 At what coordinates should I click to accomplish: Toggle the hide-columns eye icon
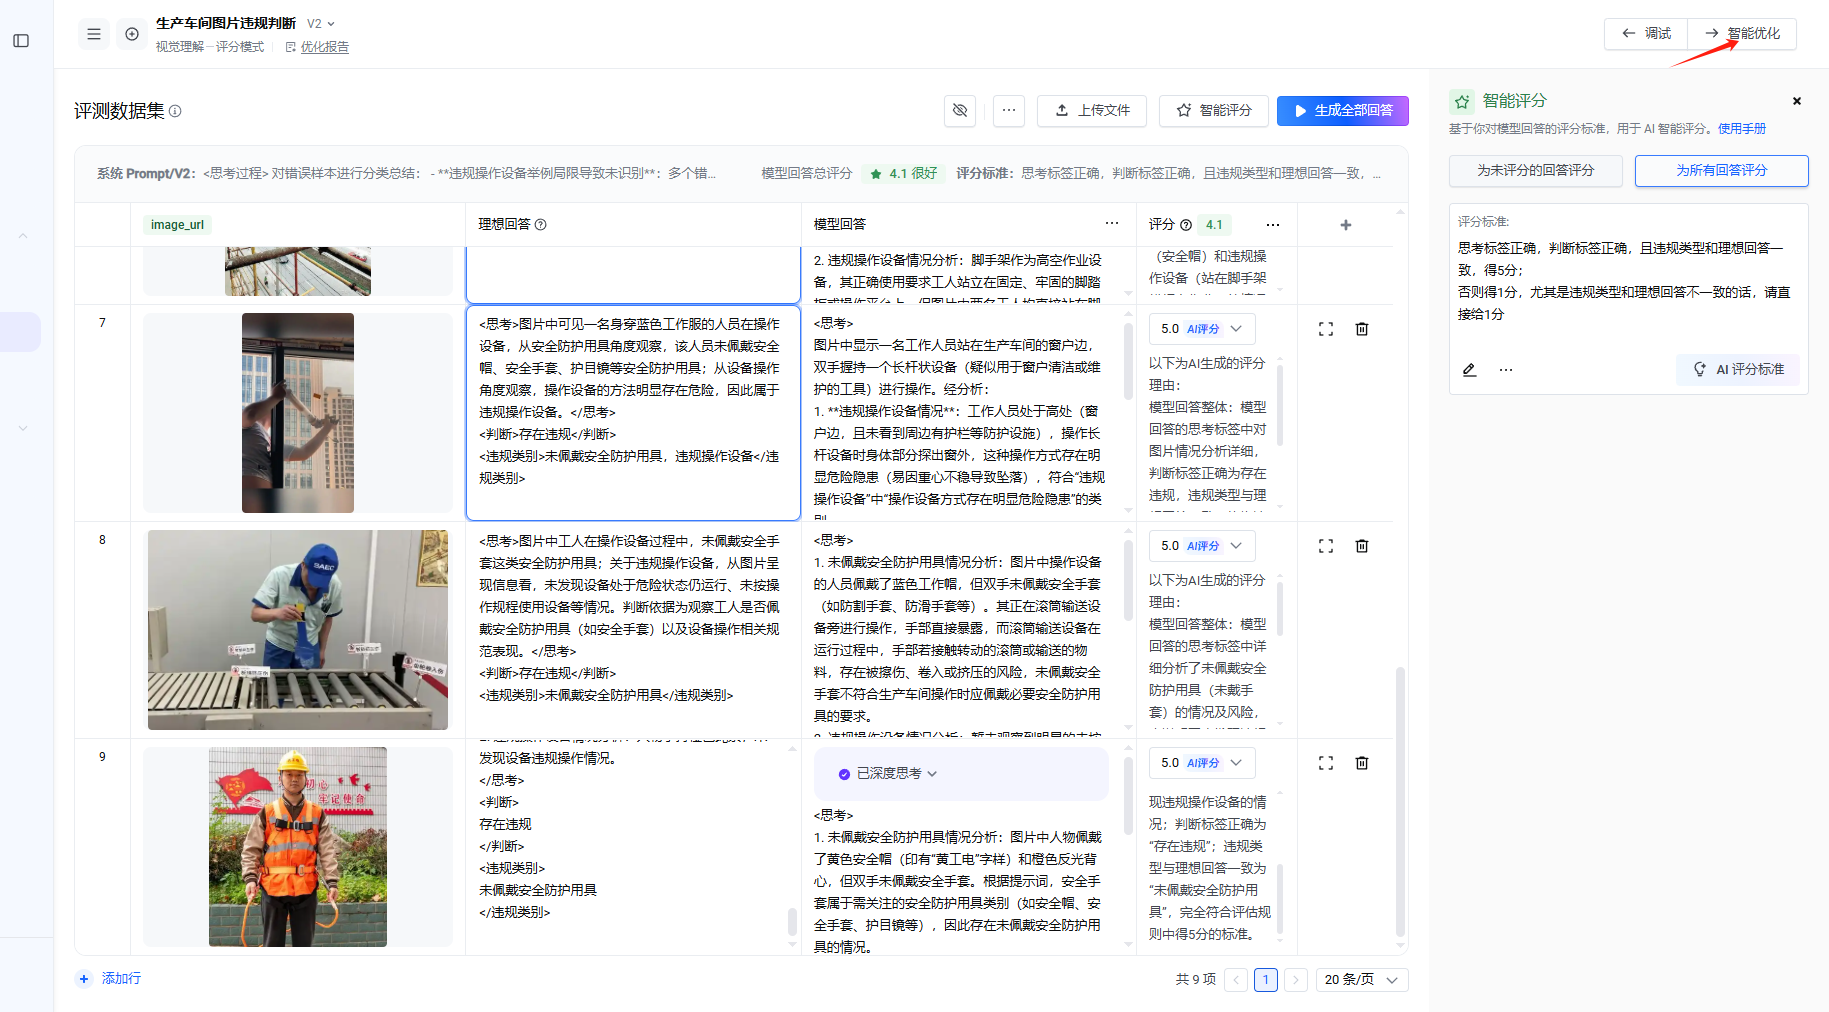click(960, 110)
